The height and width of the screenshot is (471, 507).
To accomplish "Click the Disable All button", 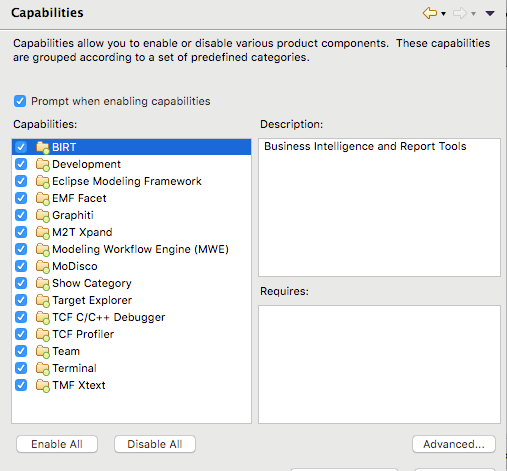I will pyautogui.click(x=155, y=444).
